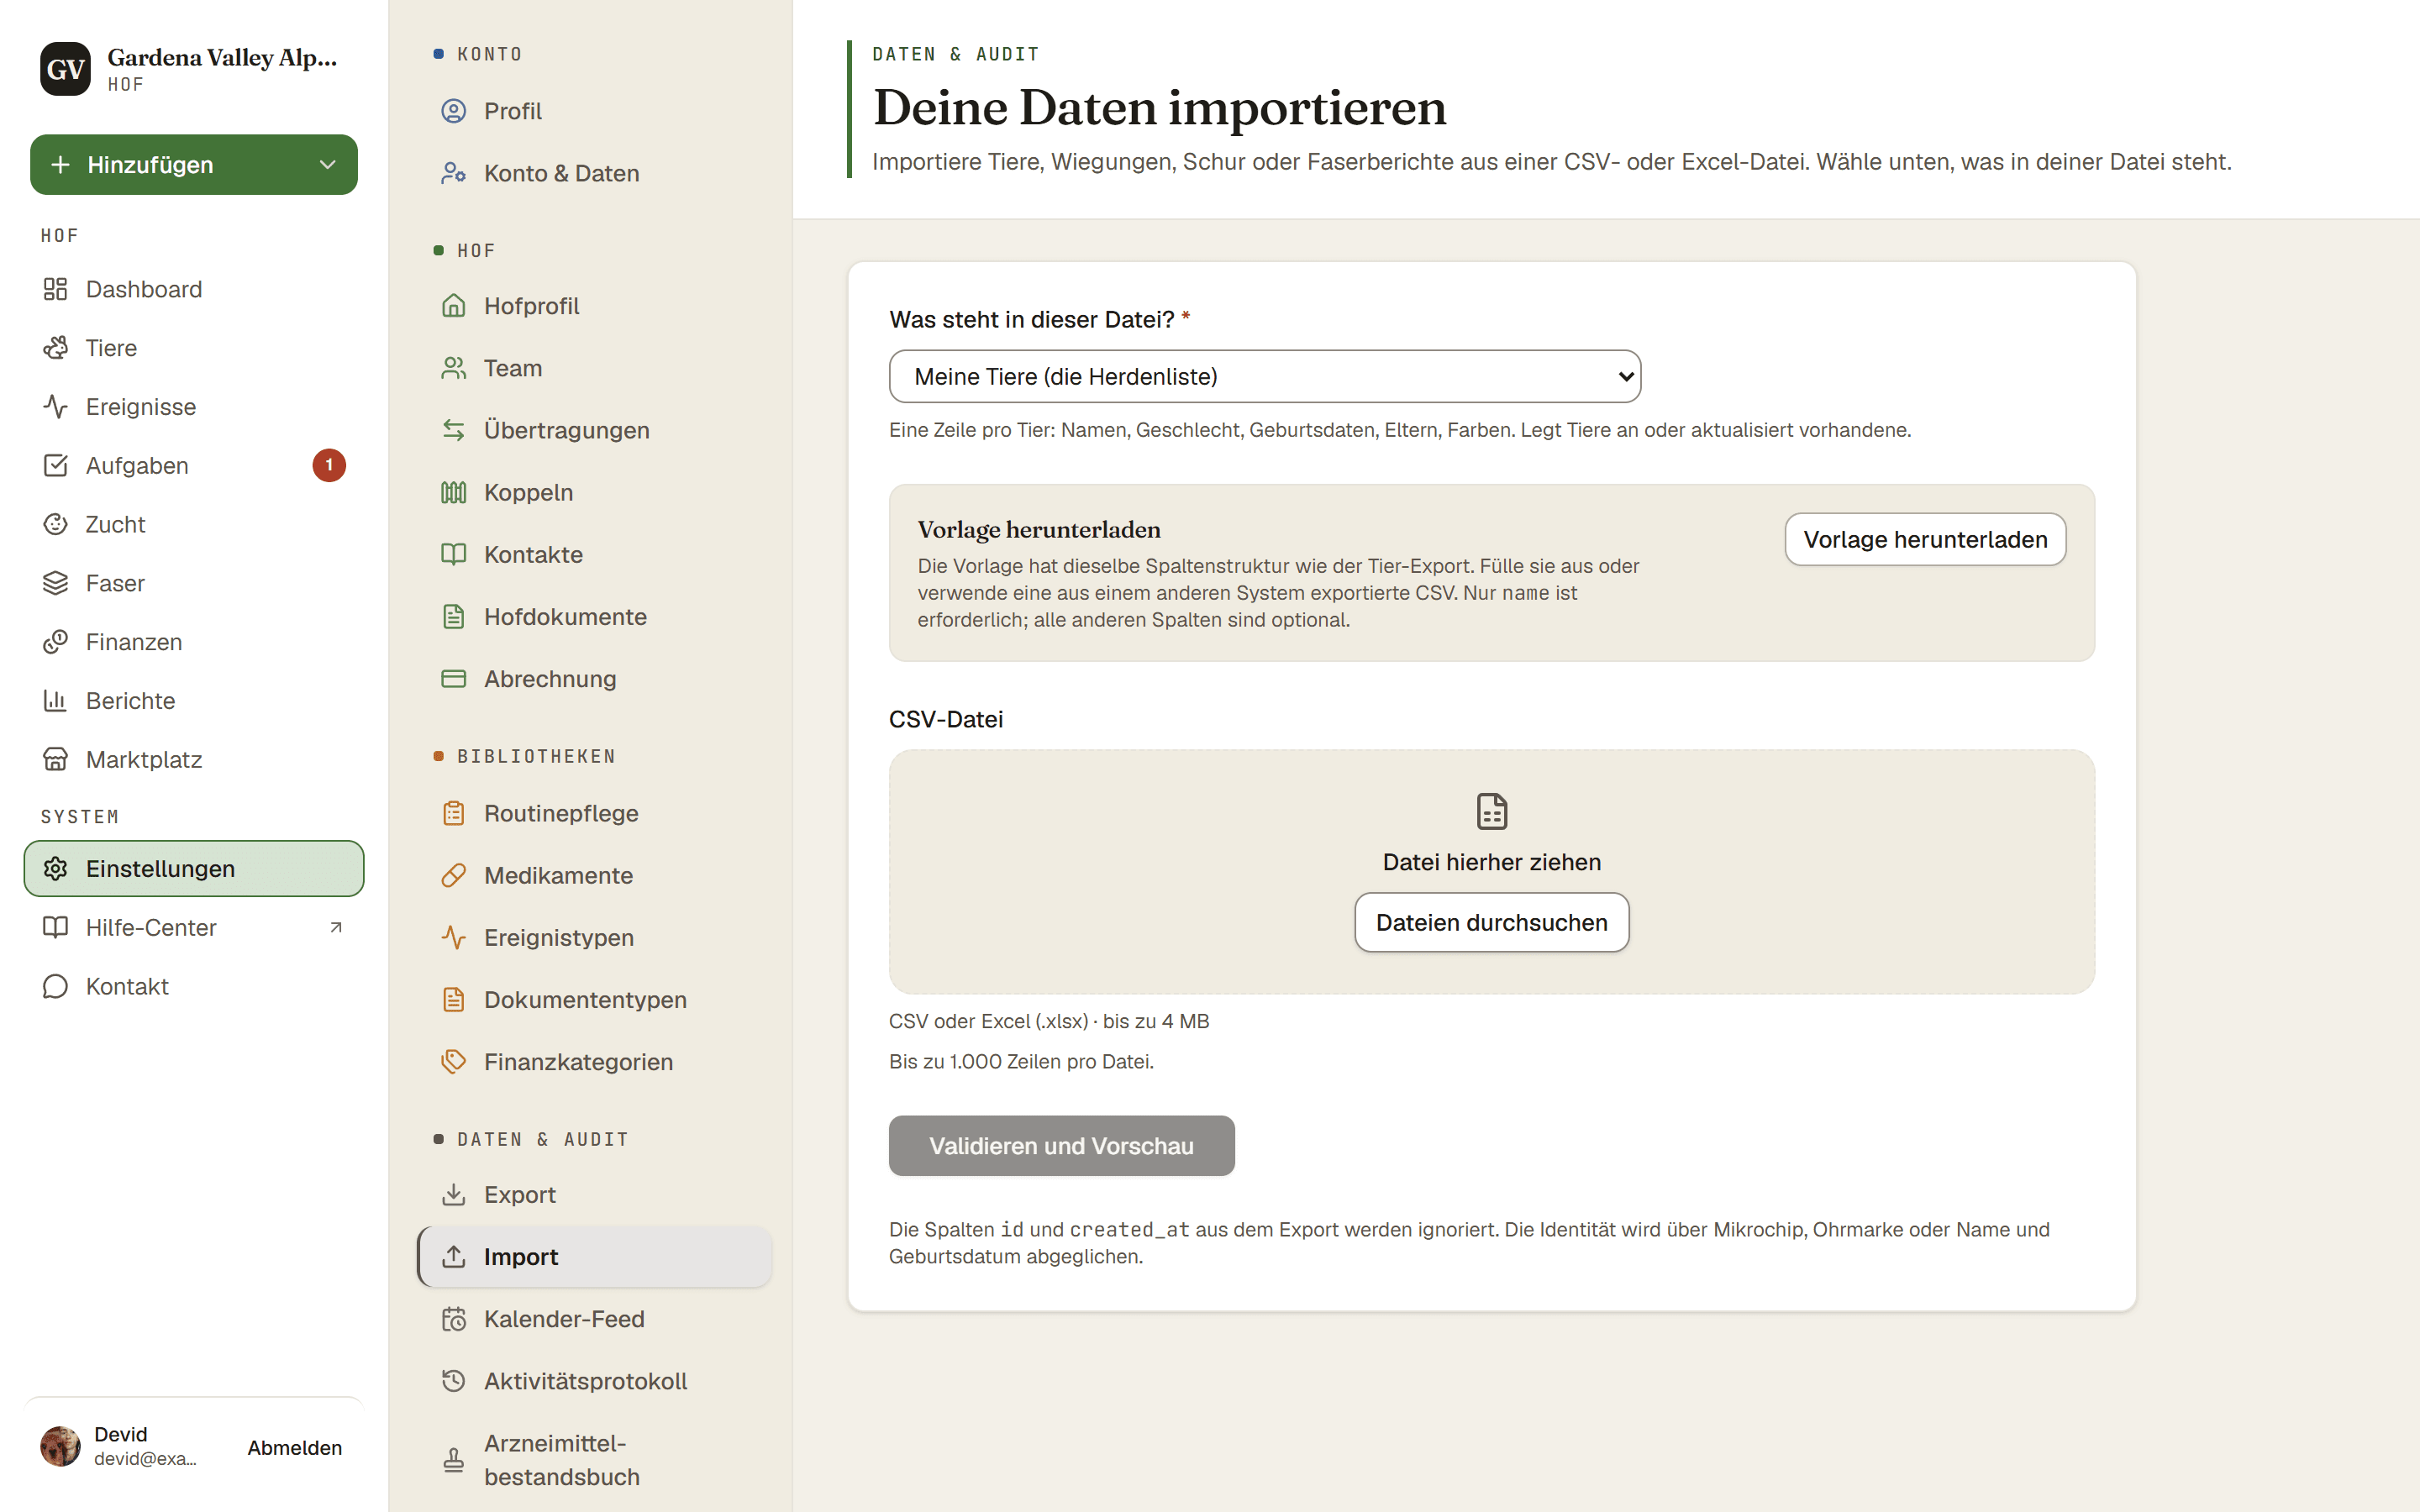This screenshot has height=1512, width=2420.
Task: Click the Kalender-Feed calendar icon
Action: pyautogui.click(x=454, y=1319)
